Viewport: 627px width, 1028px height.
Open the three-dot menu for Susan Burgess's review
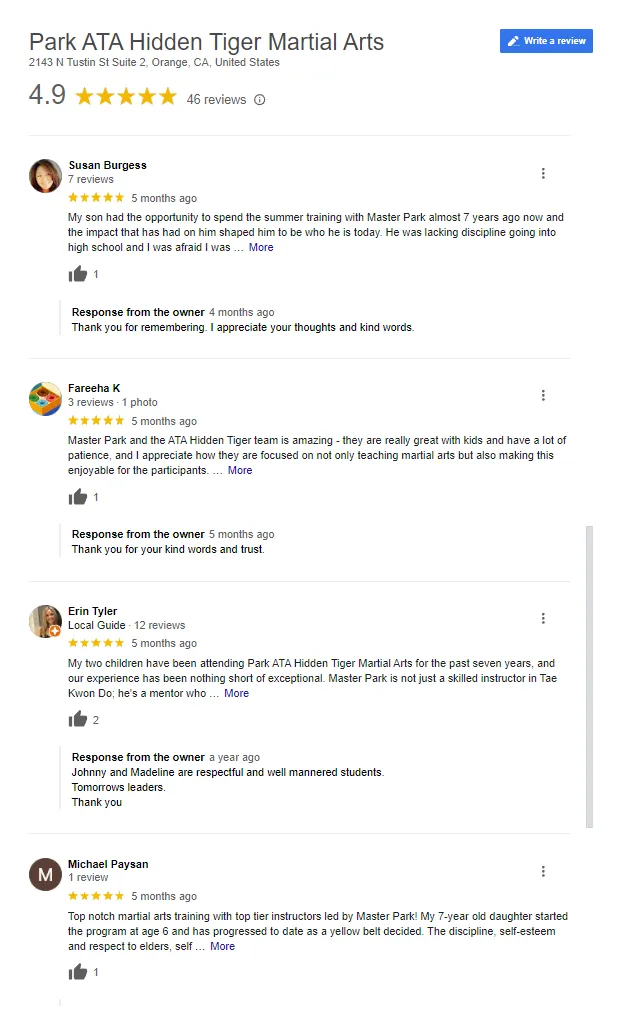543,173
